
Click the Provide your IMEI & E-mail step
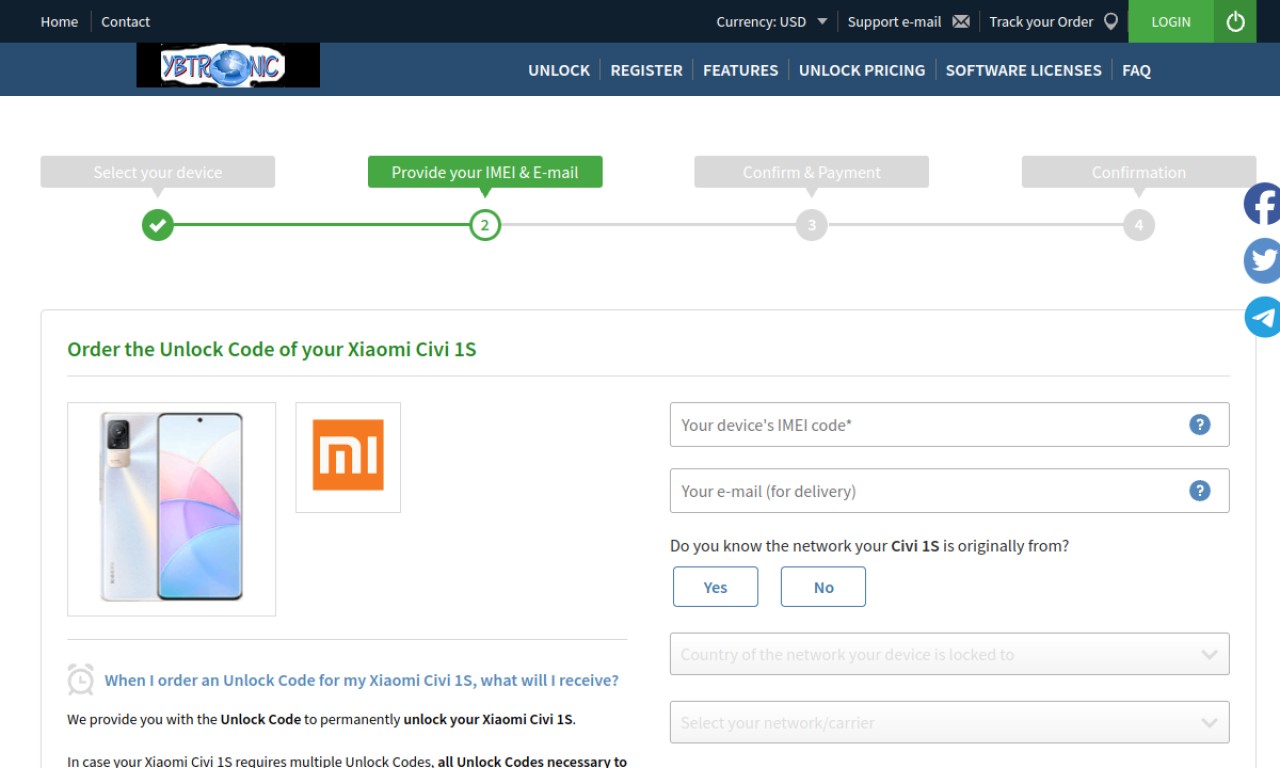(485, 172)
